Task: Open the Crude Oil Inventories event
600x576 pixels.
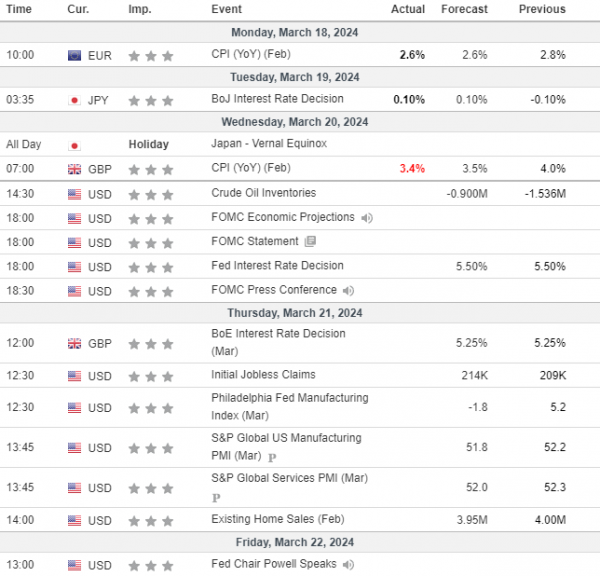Action: click(x=264, y=193)
